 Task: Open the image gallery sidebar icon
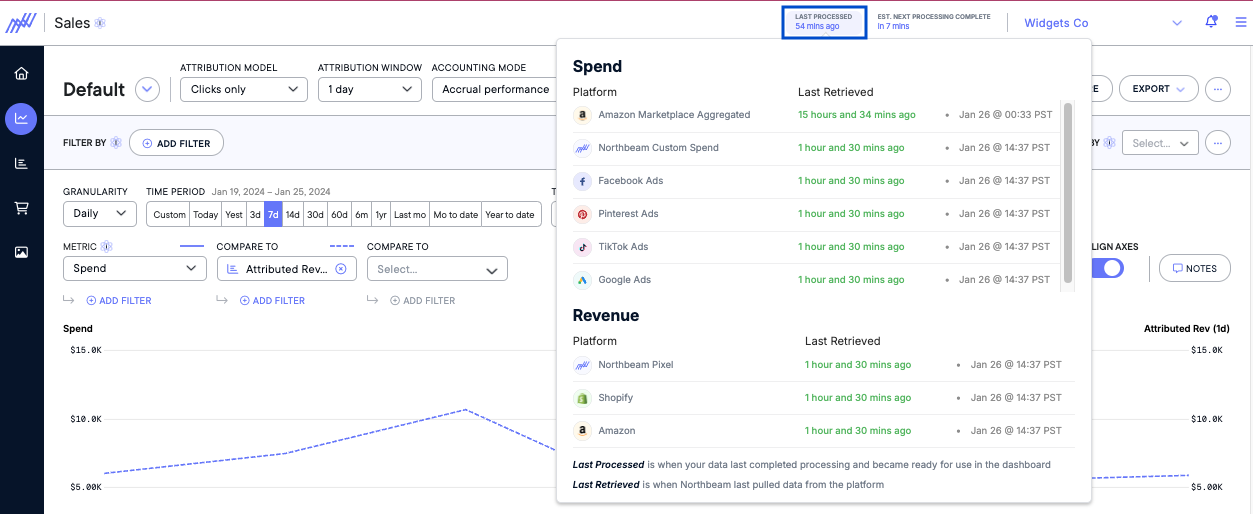click(21, 252)
